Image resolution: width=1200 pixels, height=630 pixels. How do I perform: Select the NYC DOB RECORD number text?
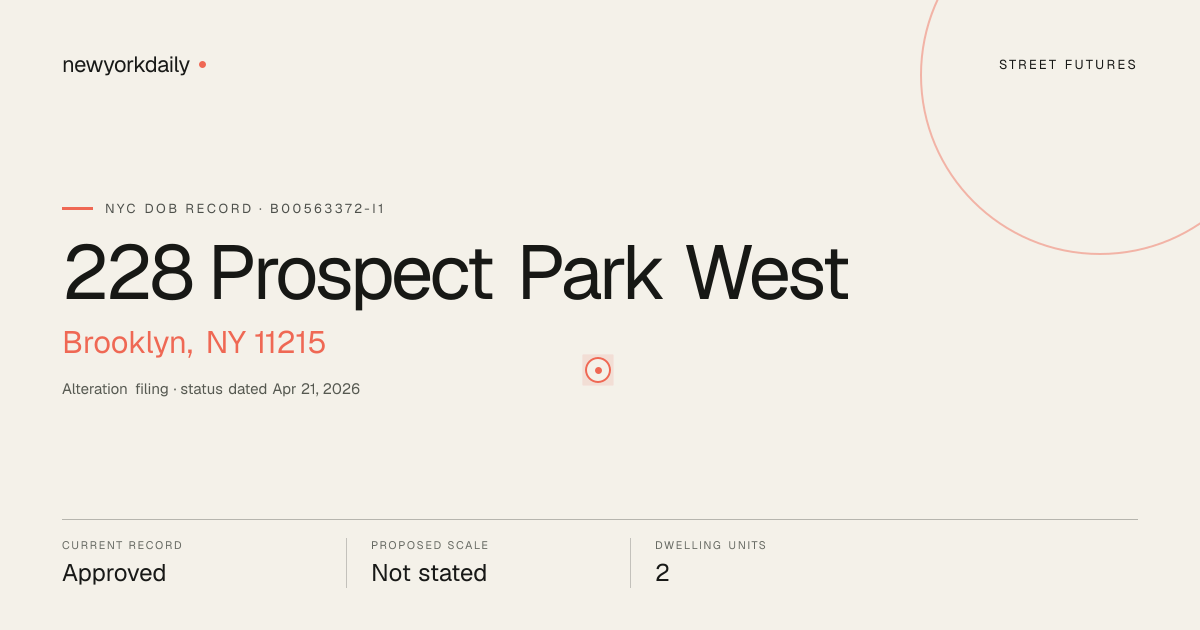pos(245,209)
